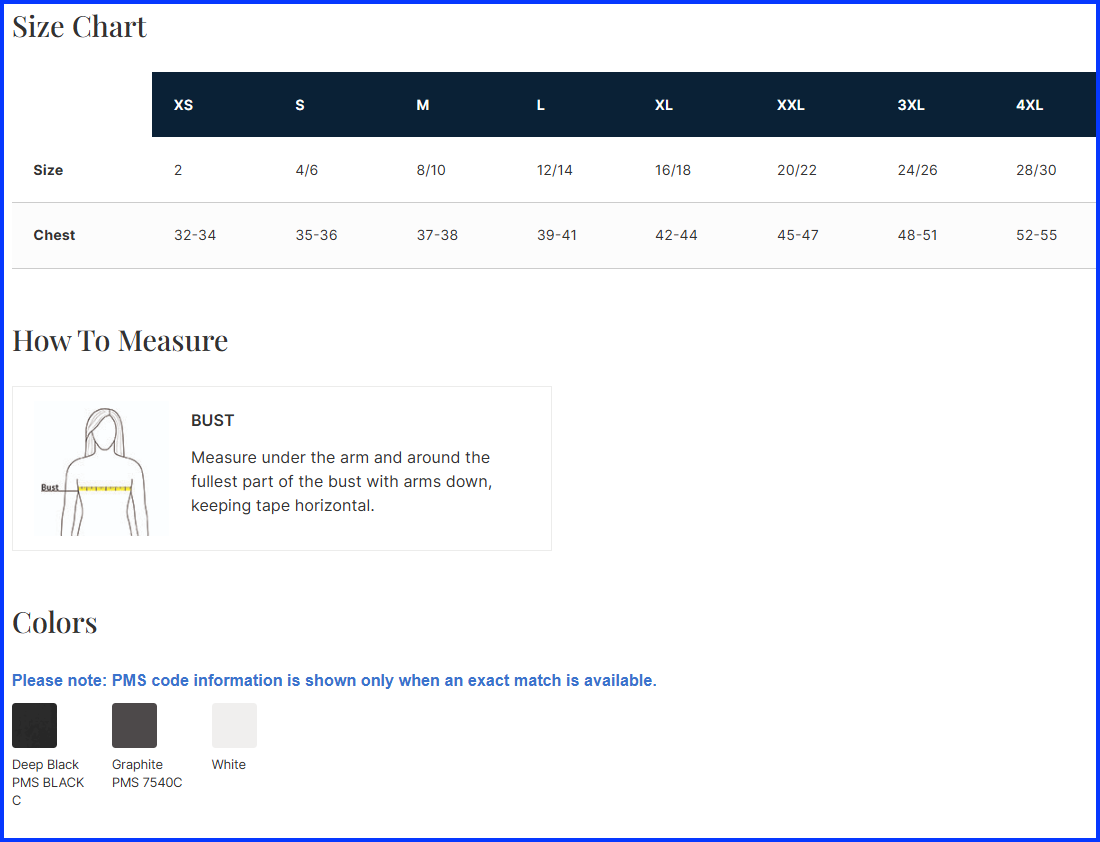Click the XS column header

183,105
